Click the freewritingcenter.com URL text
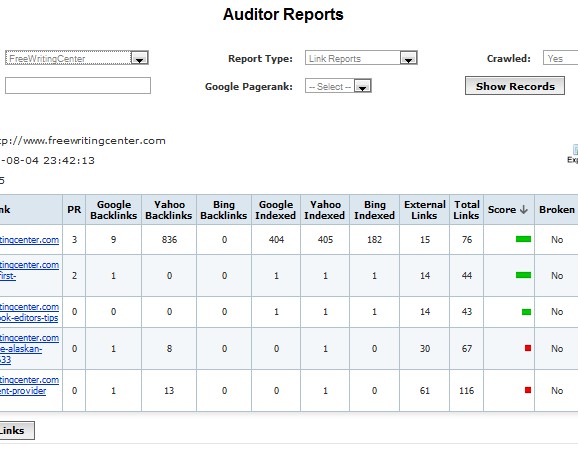The height and width of the screenshot is (451, 578). point(82,140)
